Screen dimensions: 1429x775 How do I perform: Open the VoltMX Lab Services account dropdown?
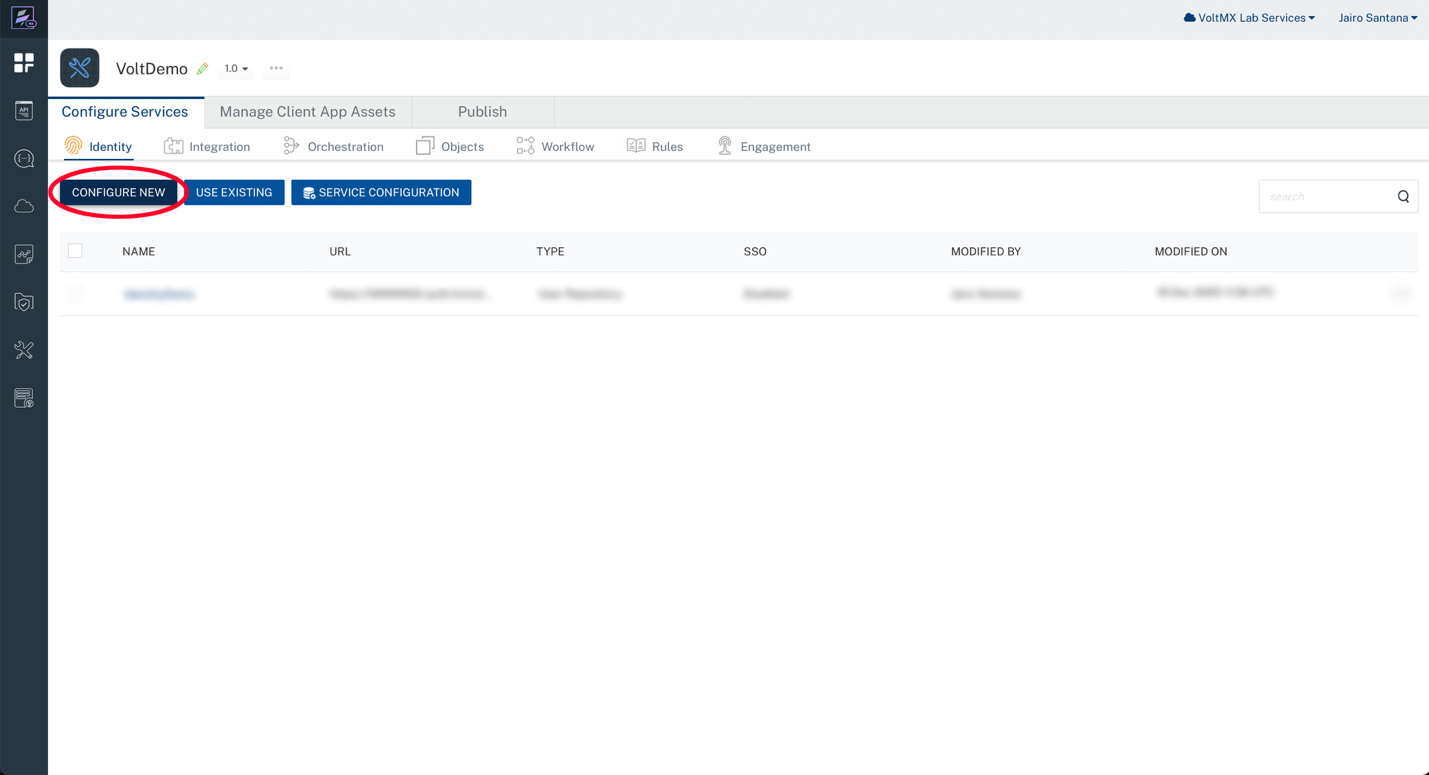(1249, 18)
